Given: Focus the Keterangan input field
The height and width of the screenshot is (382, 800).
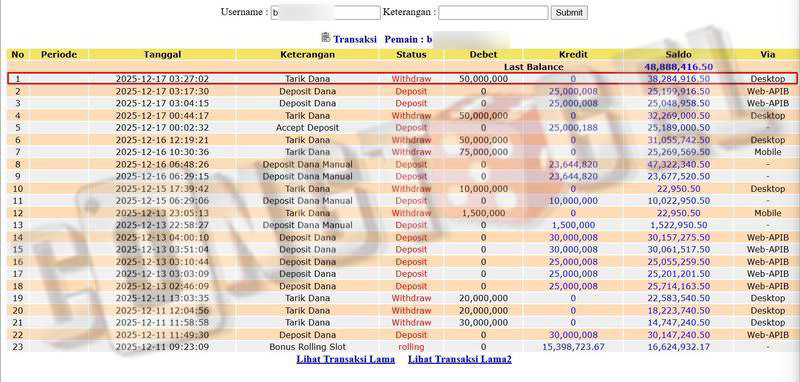Looking at the screenshot, I should 493,13.
